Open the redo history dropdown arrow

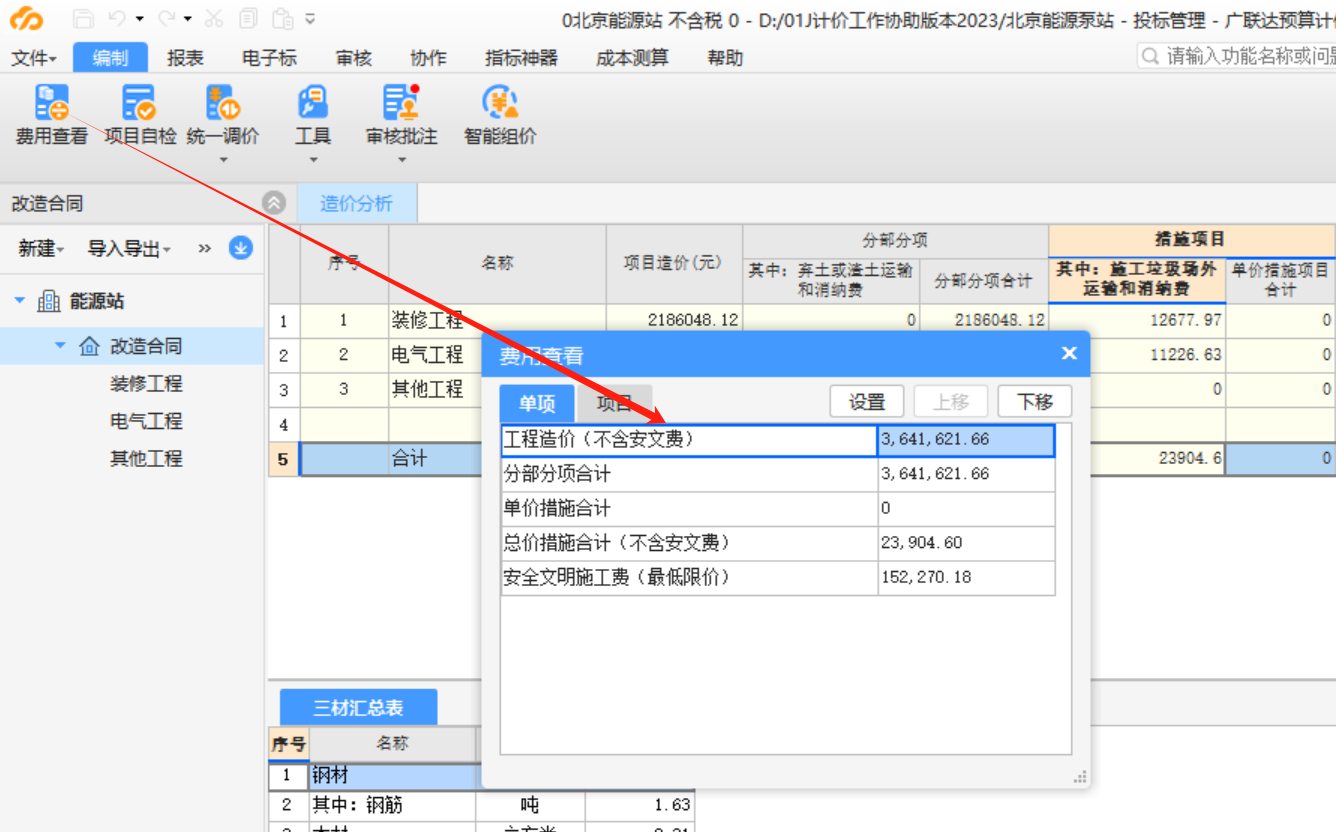(188, 19)
